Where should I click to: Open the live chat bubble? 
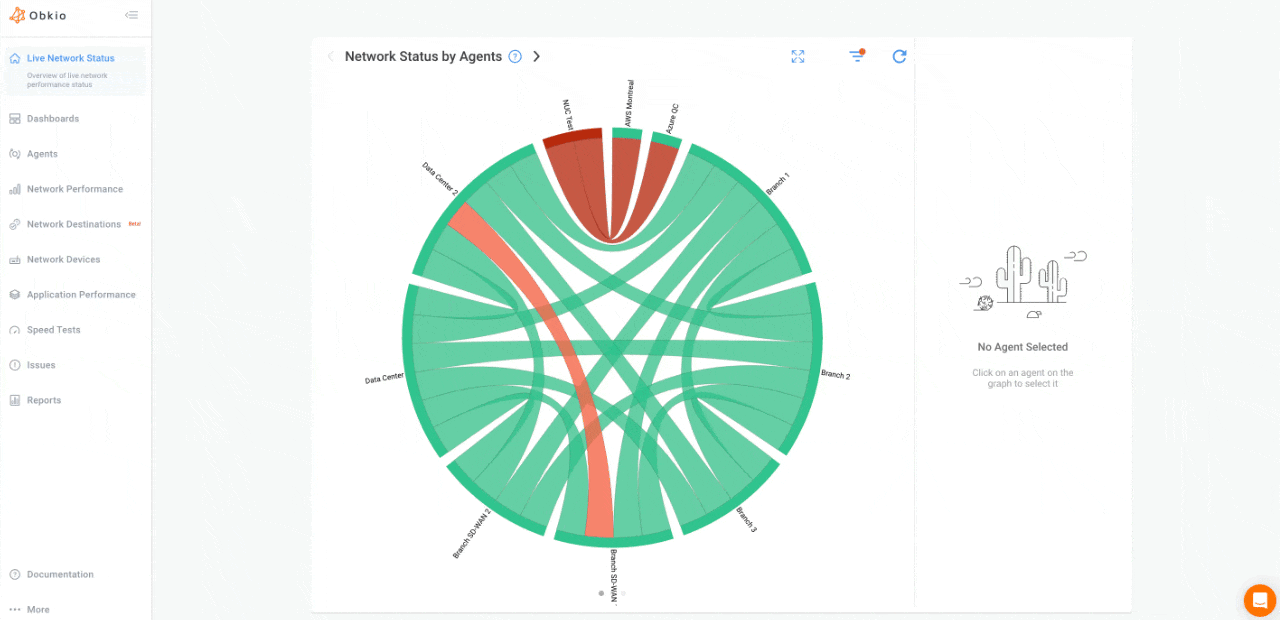(1259, 601)
